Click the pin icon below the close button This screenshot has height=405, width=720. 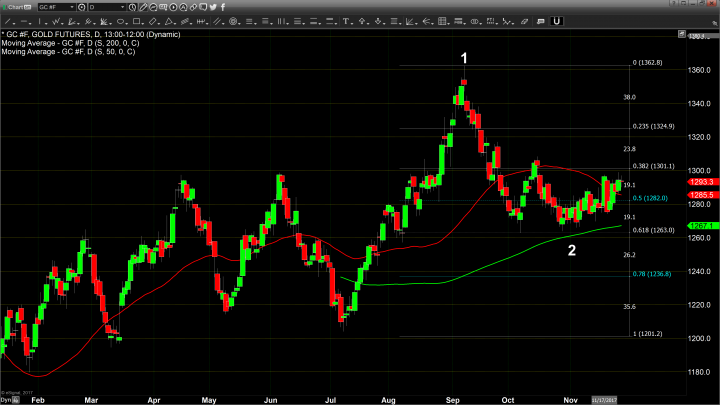pyautogui.click(x=714, y=23)
